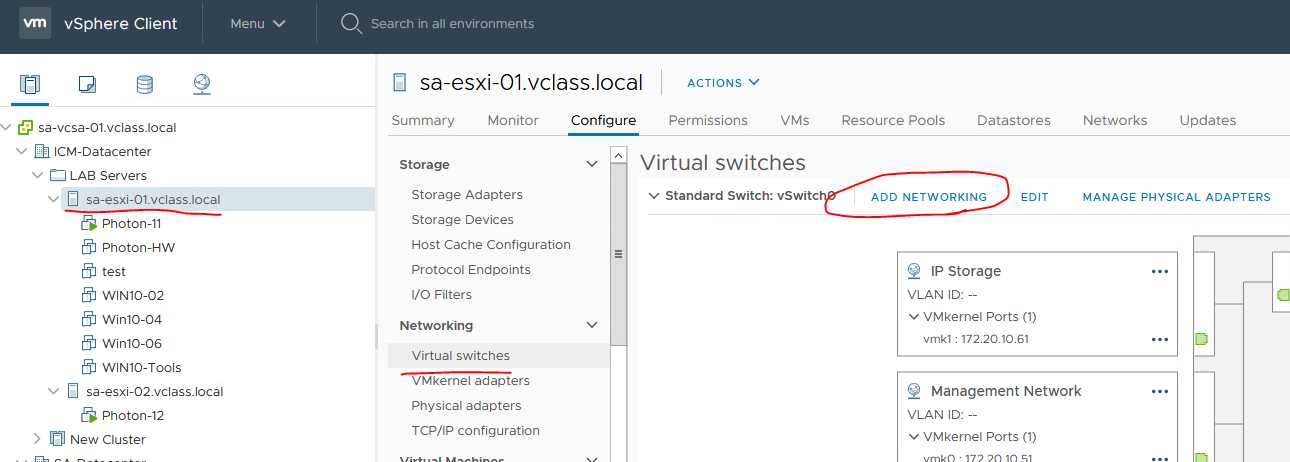Click the Management Network port group icon
Image resolution: width=1290 pixels, height=462 pixels.
click(914, 392)
